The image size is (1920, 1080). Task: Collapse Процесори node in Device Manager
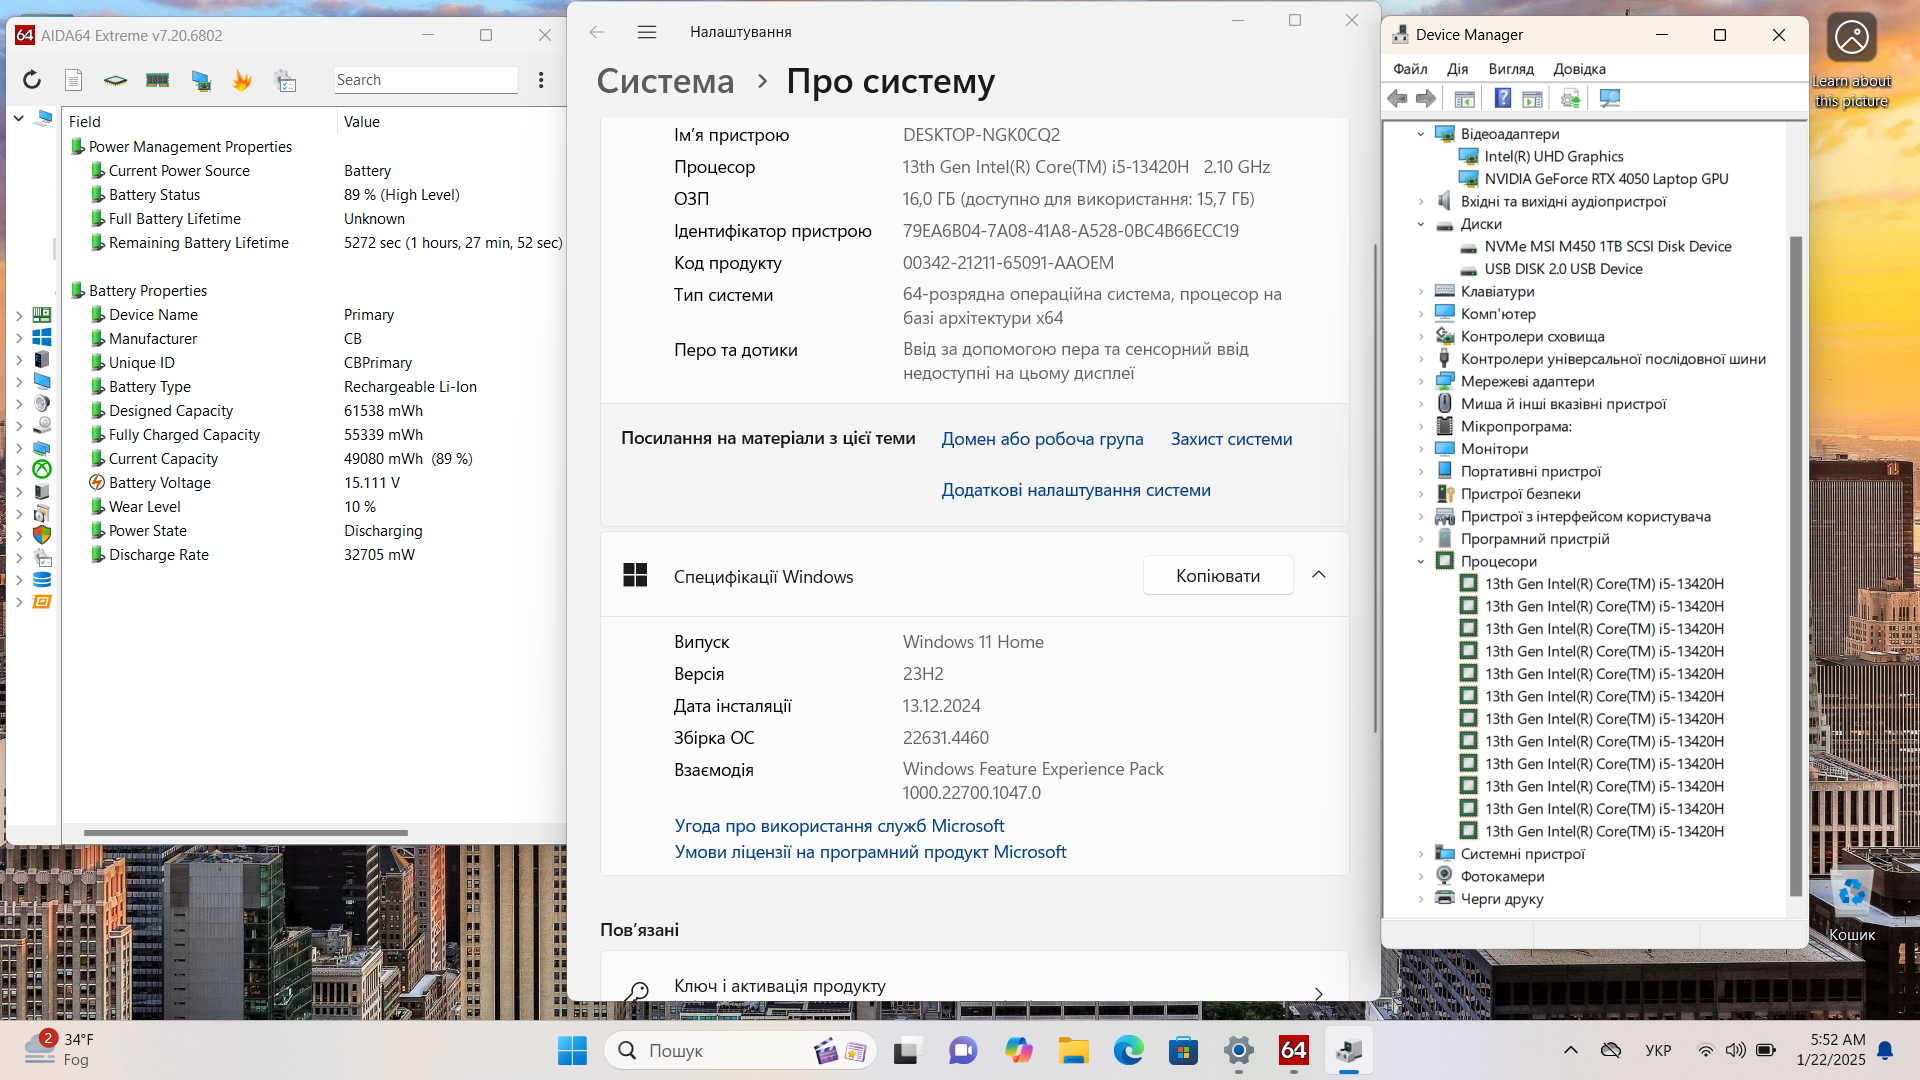point(1421,562)
